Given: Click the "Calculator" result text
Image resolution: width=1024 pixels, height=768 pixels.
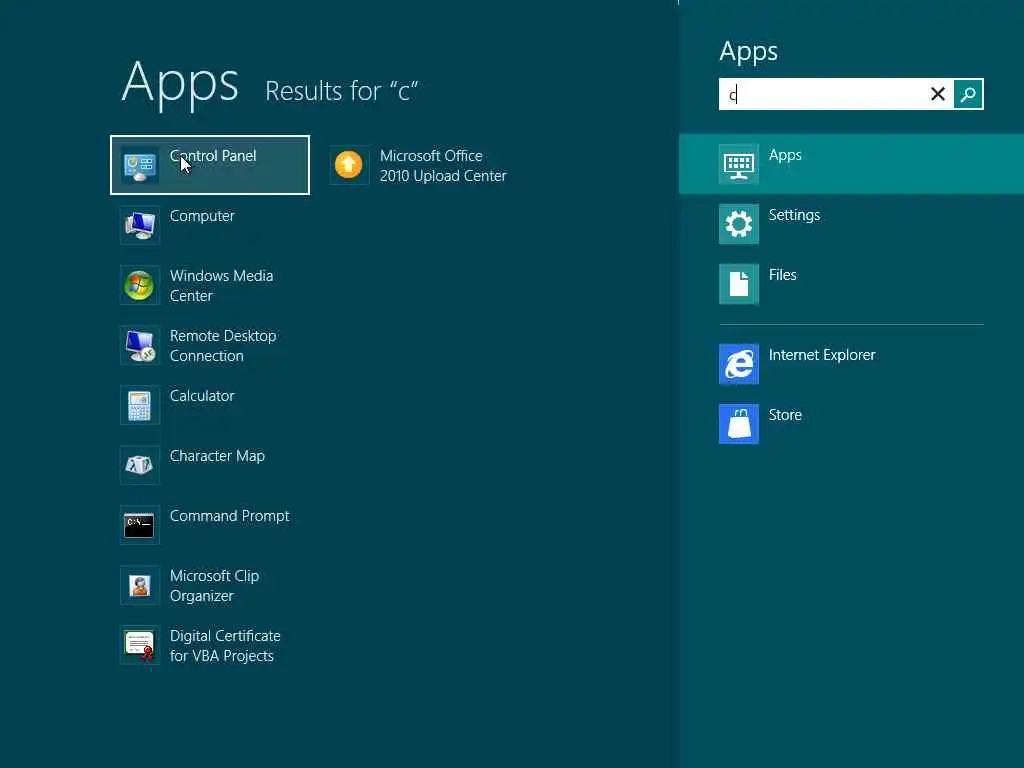Looking at the screenshot, I should point(202,396).
